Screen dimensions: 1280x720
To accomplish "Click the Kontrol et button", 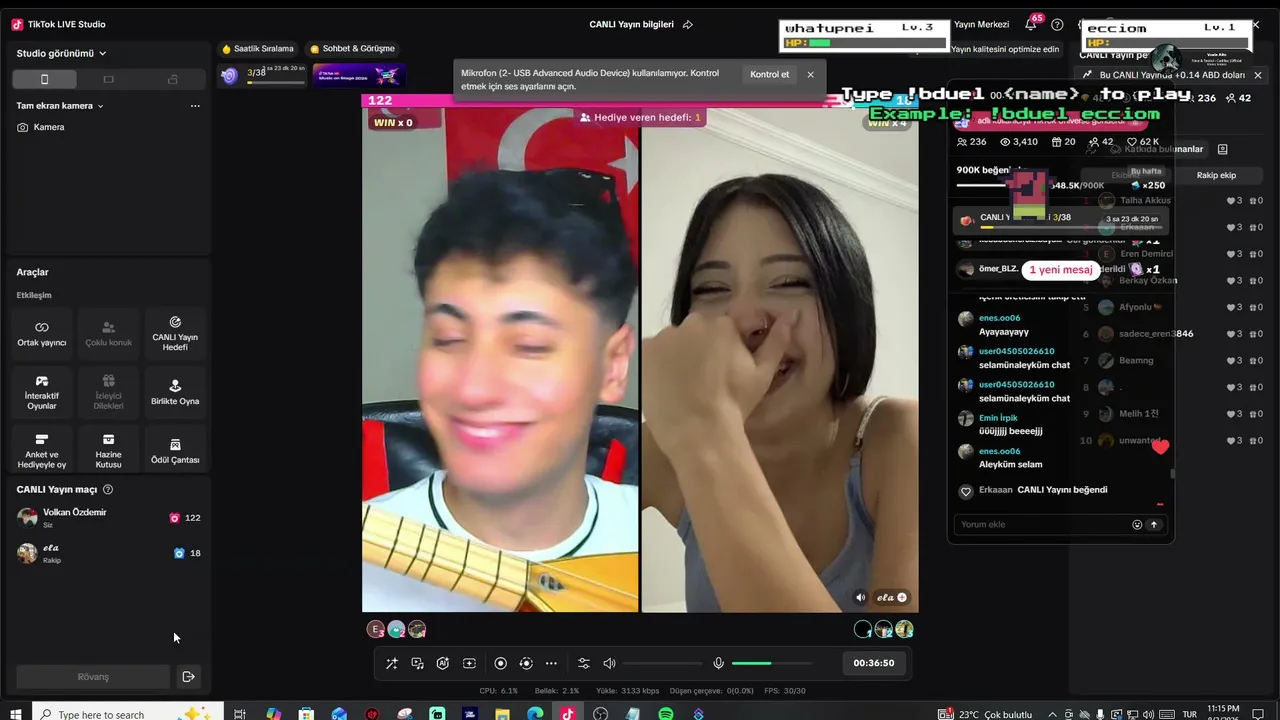I will click(769, 75).
